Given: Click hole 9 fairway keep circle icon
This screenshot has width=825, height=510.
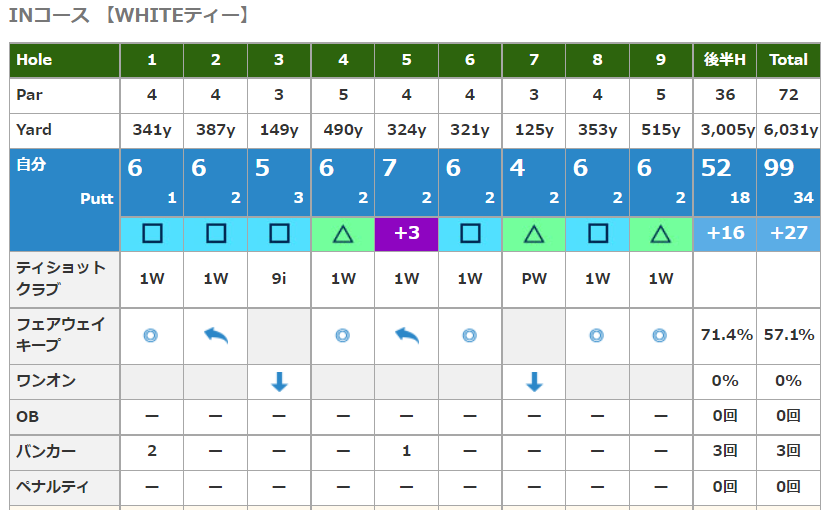Looking at the screenshot, I should (661, 336).
